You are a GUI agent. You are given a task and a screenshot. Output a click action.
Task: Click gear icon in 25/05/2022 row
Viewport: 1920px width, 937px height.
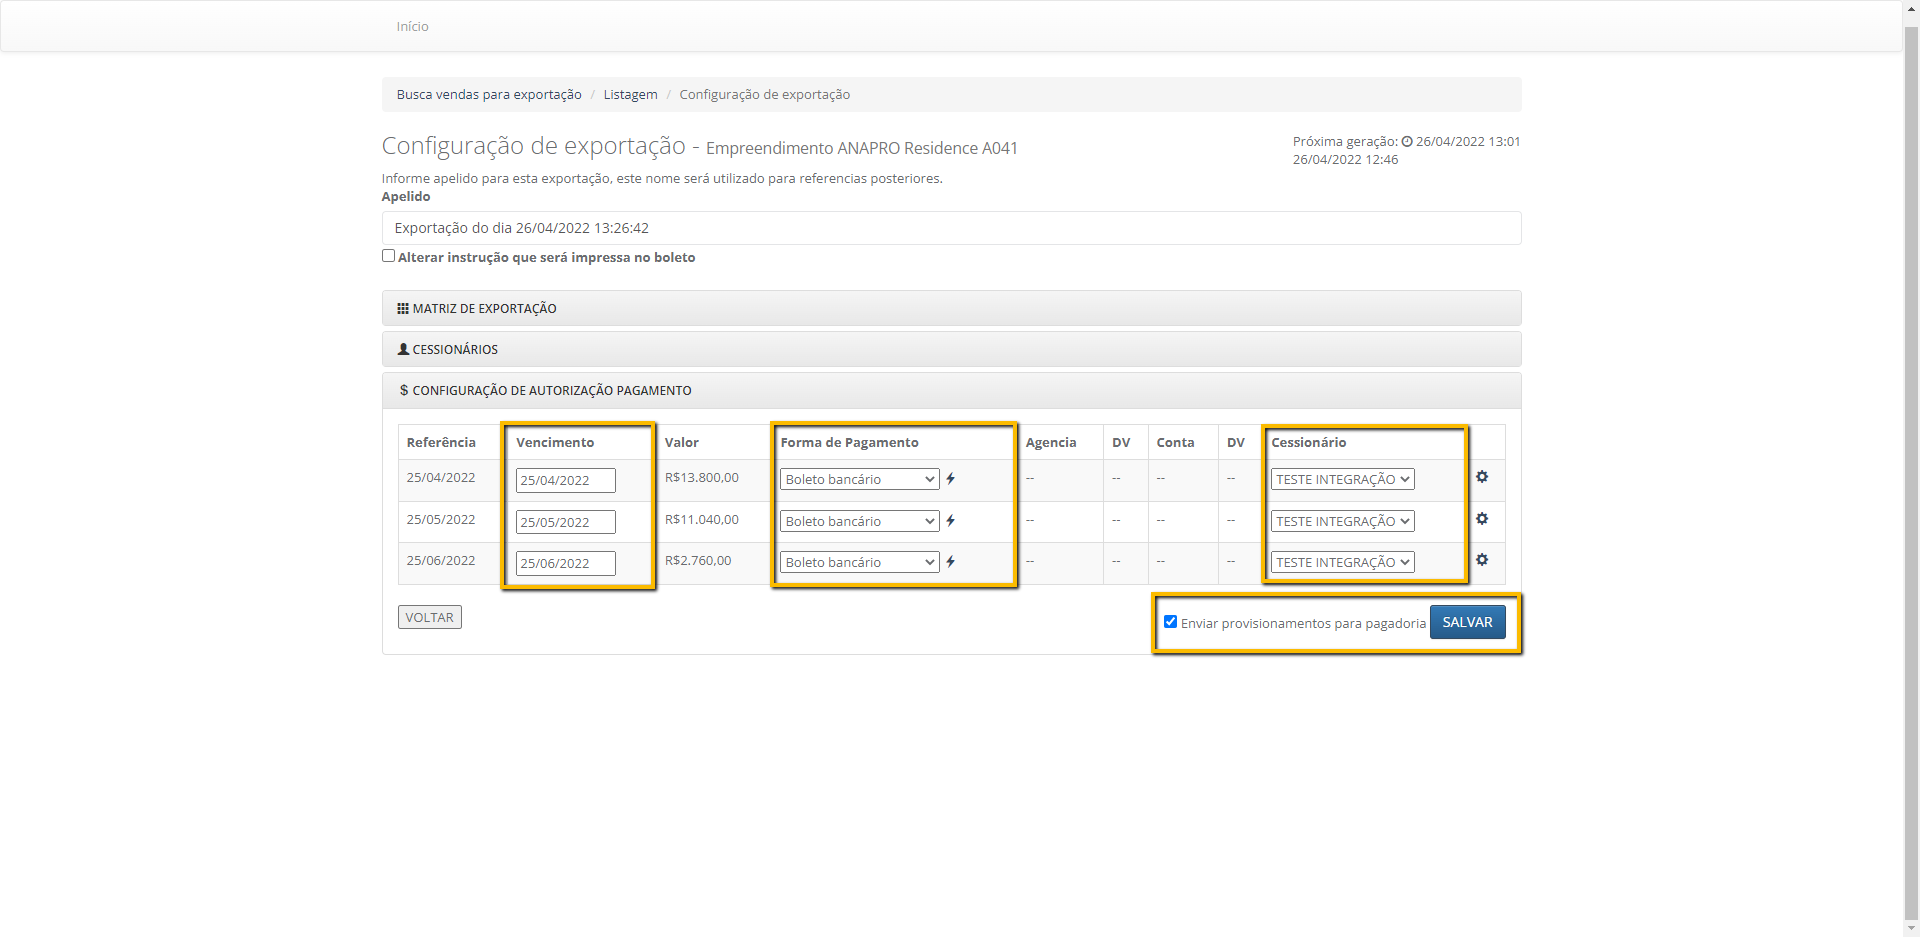(1482, 519)
